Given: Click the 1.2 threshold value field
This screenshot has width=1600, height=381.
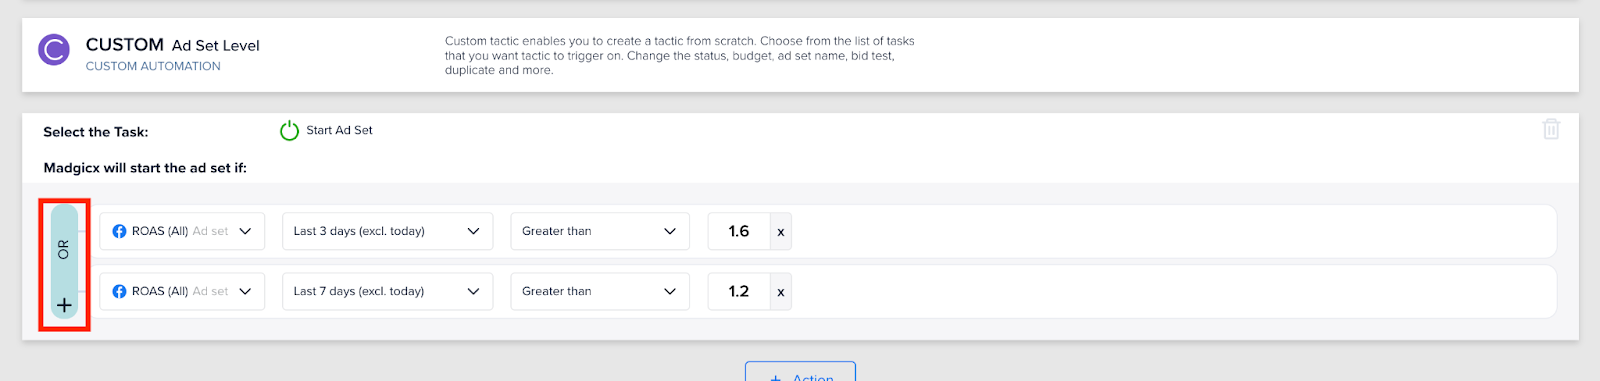Looking at the screenshot, I should (739, 291).
